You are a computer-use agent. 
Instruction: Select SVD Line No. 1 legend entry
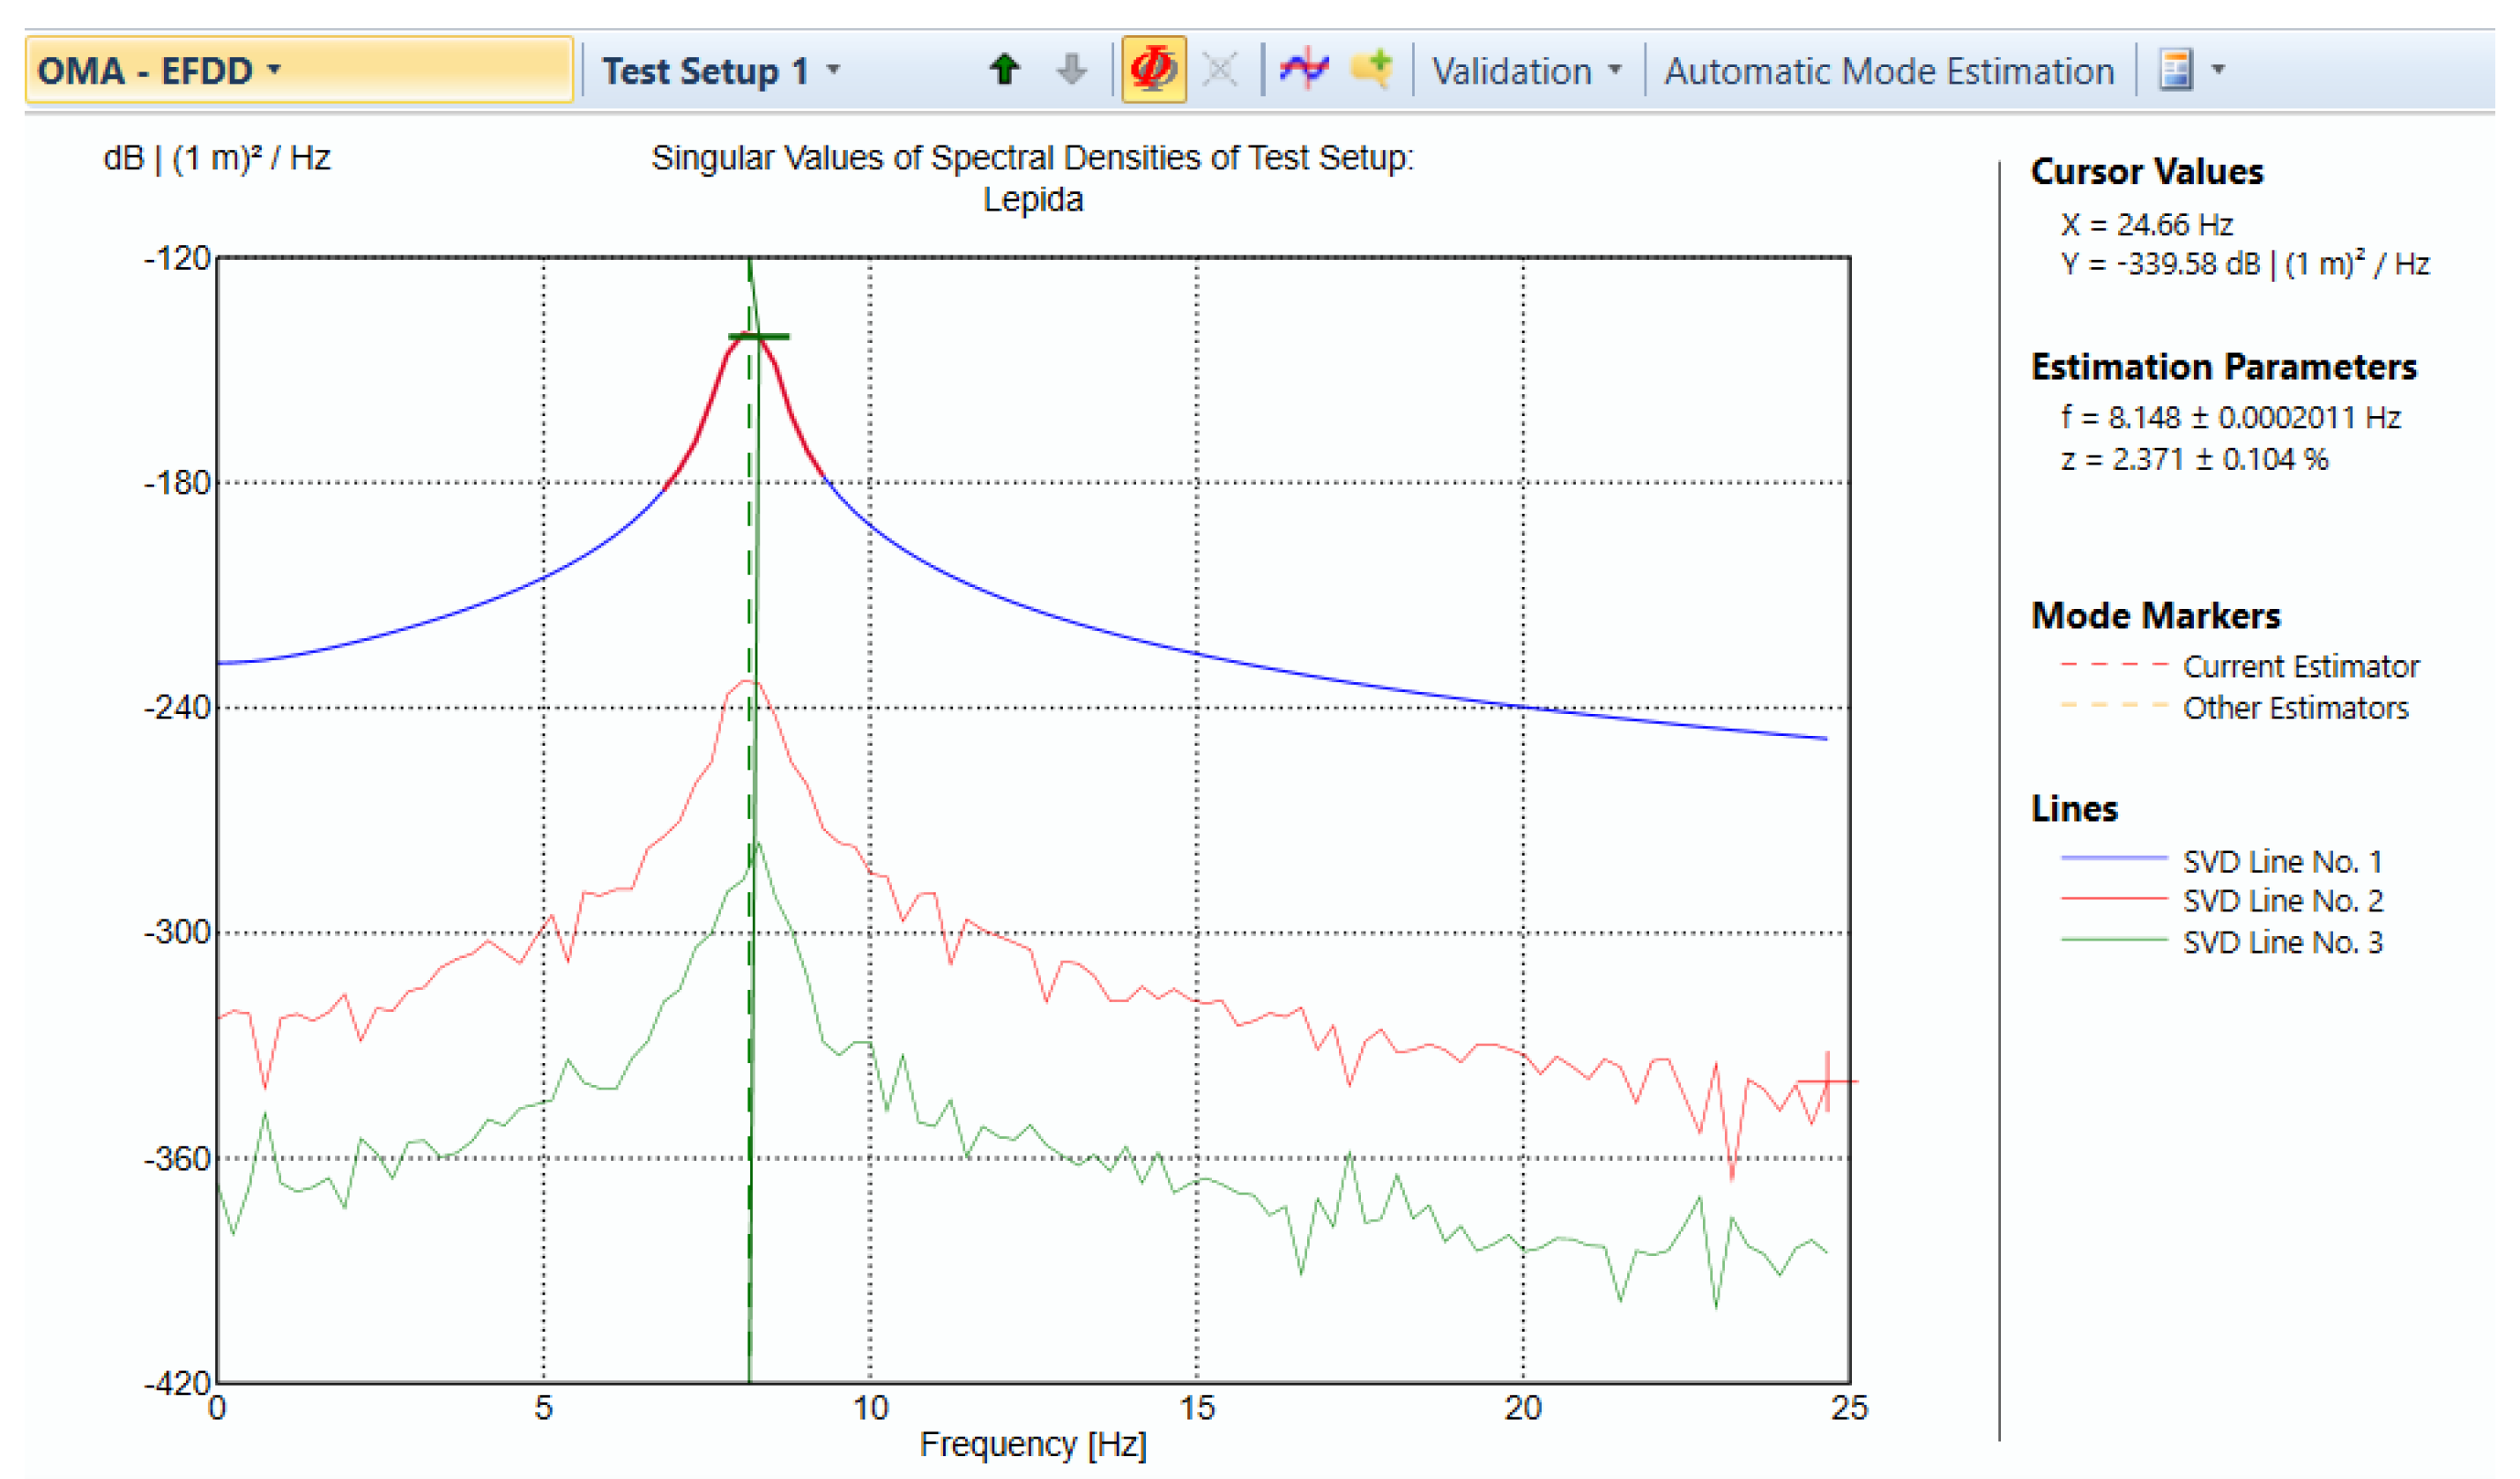[x=2281, y=861]
